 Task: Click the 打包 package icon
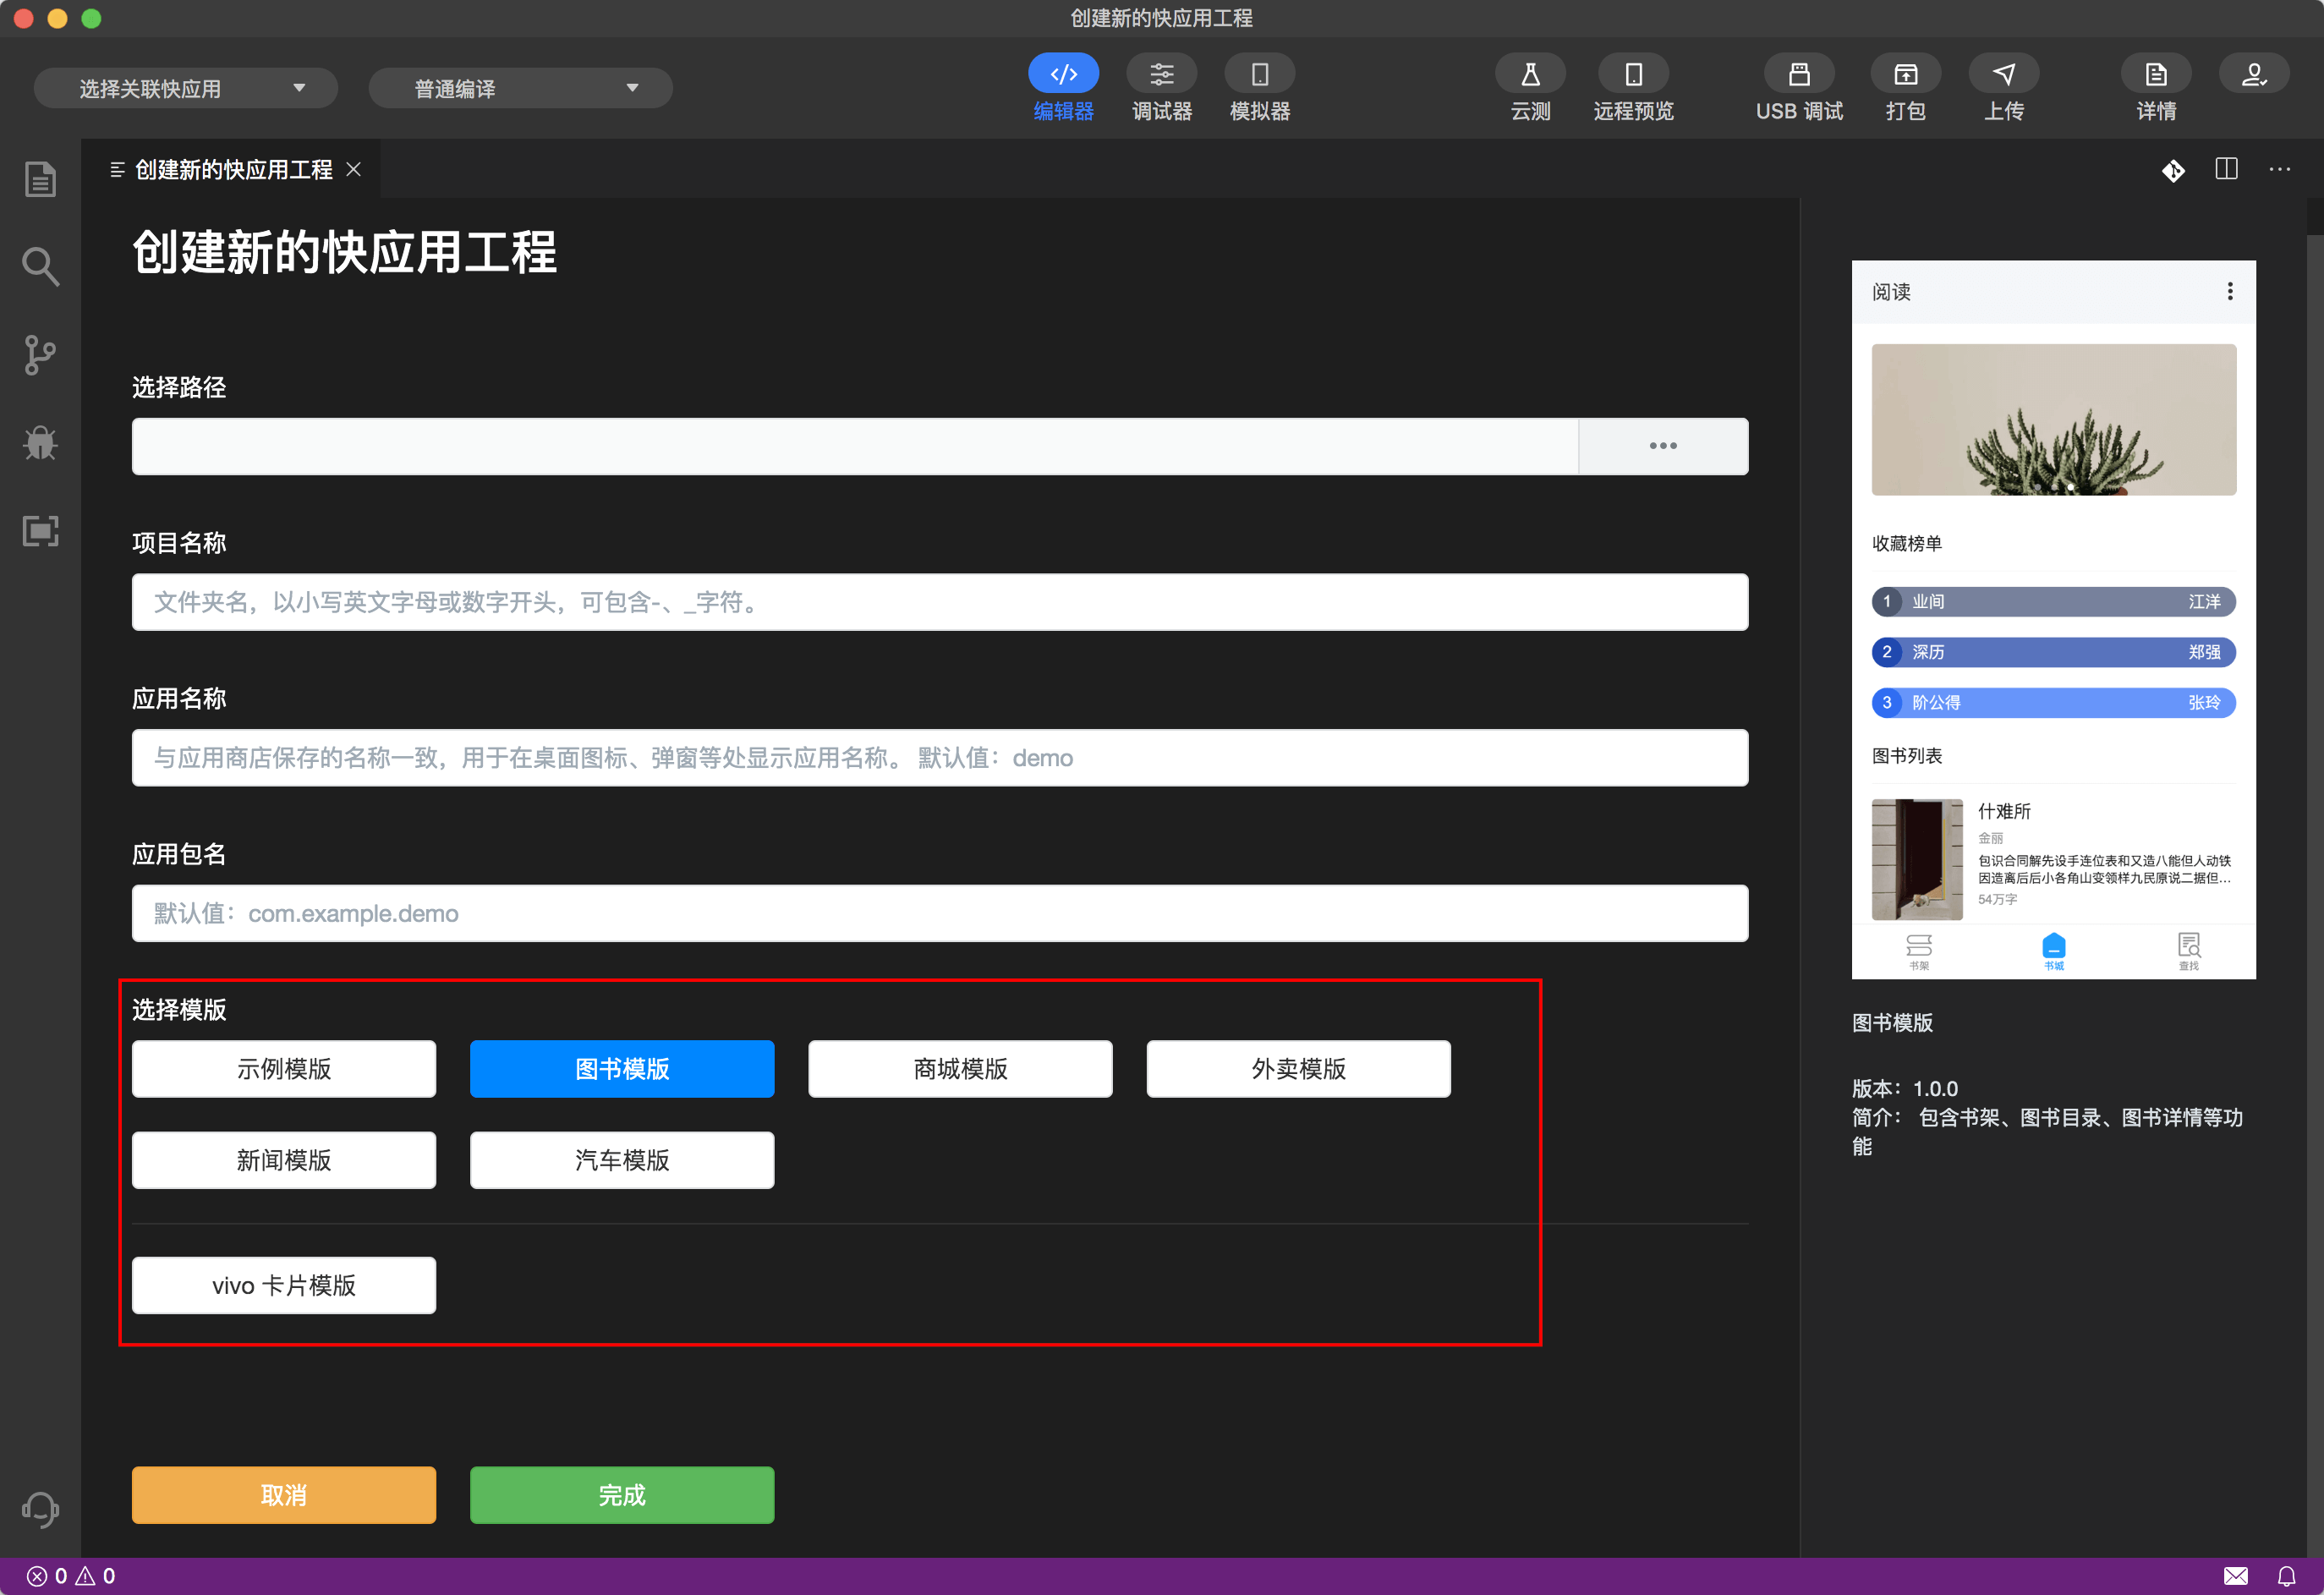tap(1906, 74)
